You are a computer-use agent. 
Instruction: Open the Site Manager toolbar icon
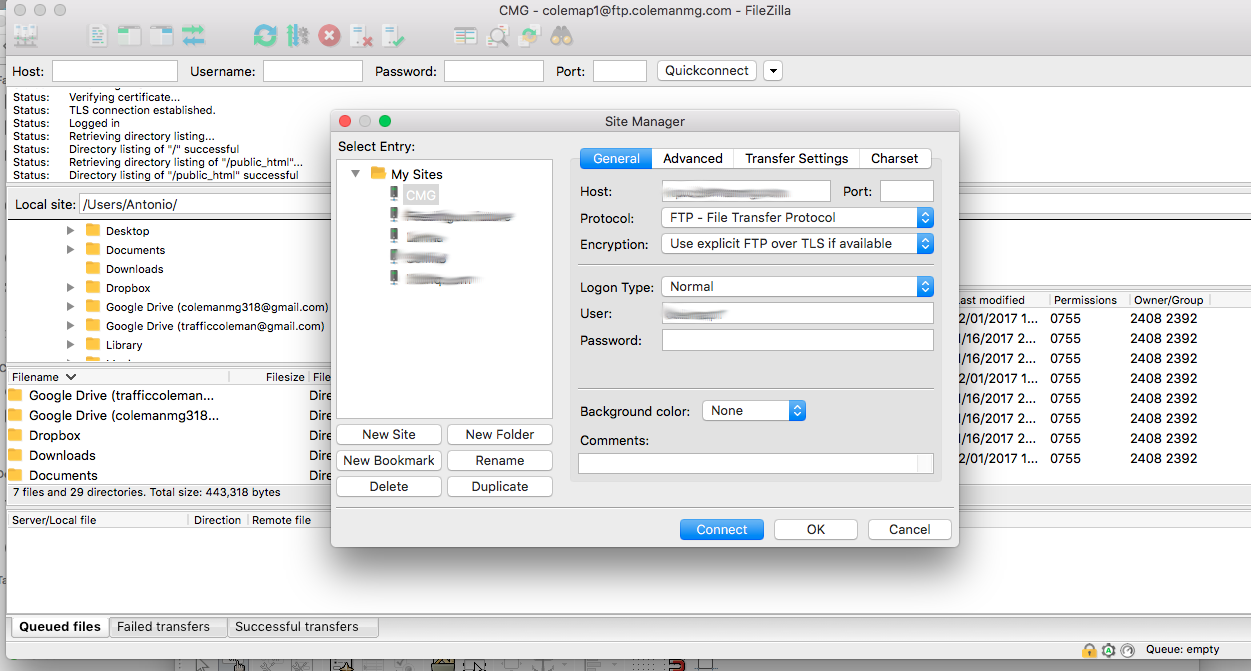[x=25, y=36]
